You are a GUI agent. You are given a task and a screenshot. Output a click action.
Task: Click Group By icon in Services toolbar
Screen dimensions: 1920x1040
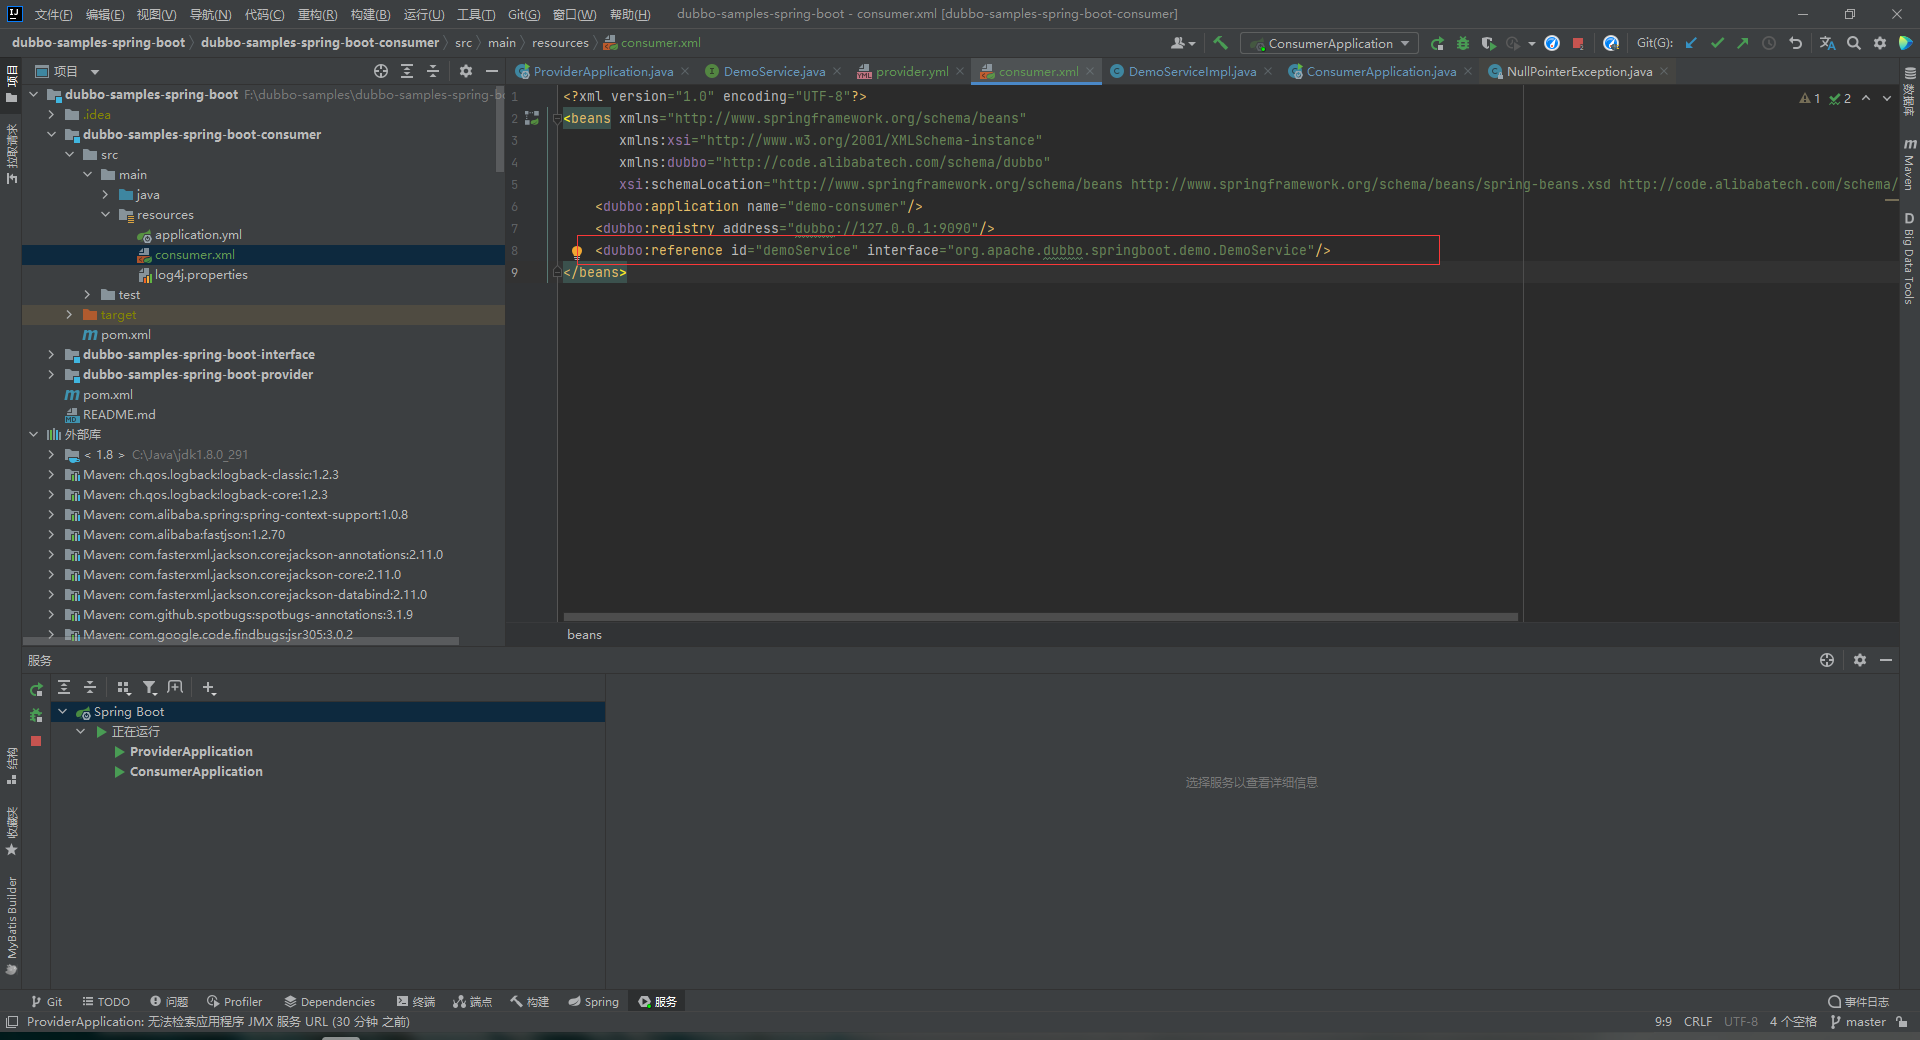pos(124,687)
